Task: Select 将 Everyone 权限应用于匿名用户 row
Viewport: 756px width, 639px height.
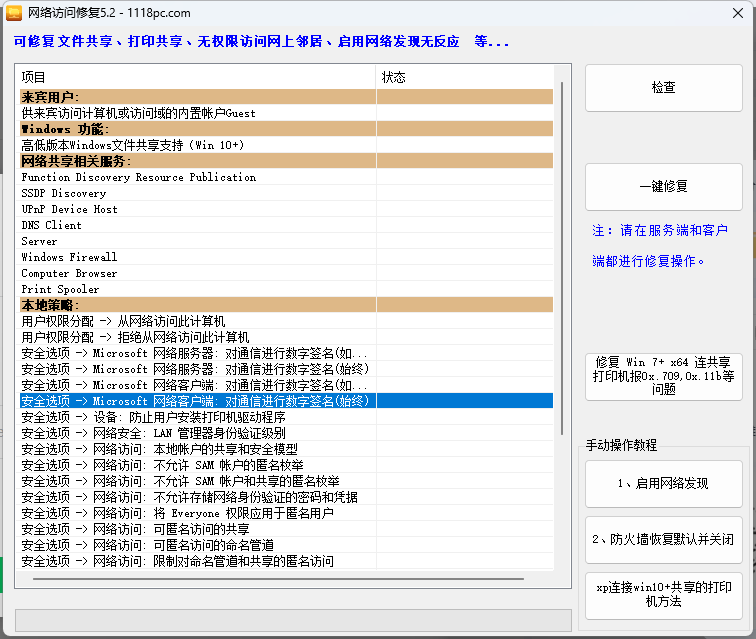Action: click(286, 513)
